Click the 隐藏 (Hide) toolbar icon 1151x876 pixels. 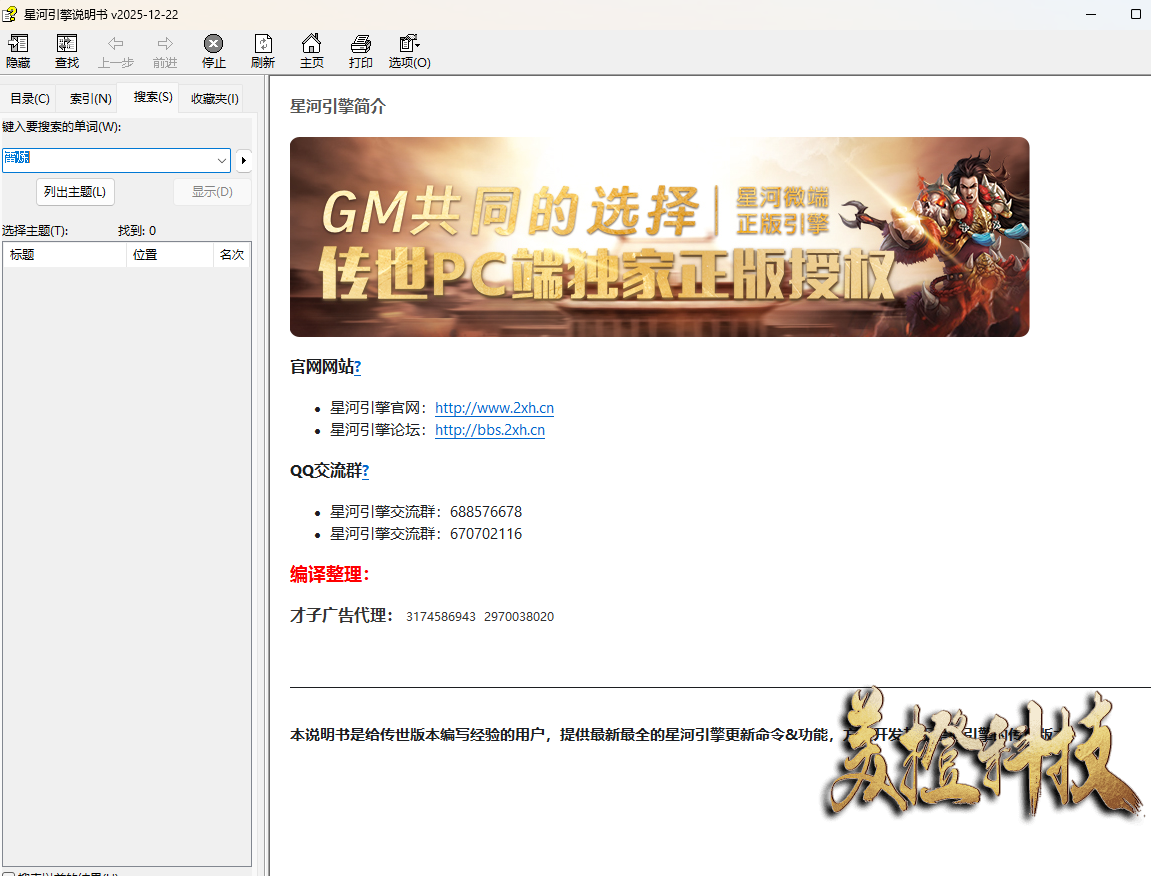click(18, 45)
